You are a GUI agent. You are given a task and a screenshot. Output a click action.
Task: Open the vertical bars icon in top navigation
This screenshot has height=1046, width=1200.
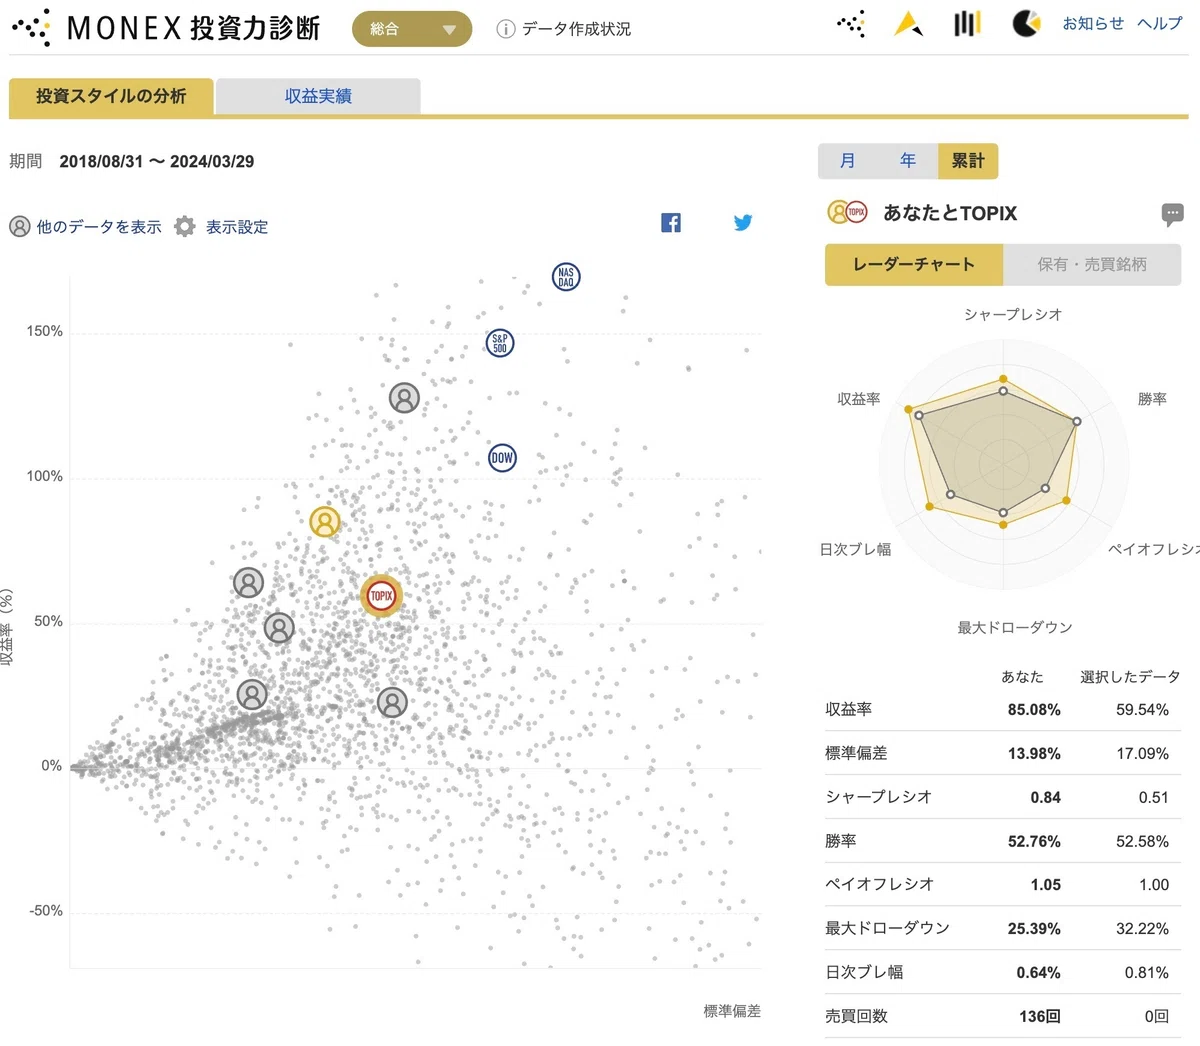click(967, 23)
